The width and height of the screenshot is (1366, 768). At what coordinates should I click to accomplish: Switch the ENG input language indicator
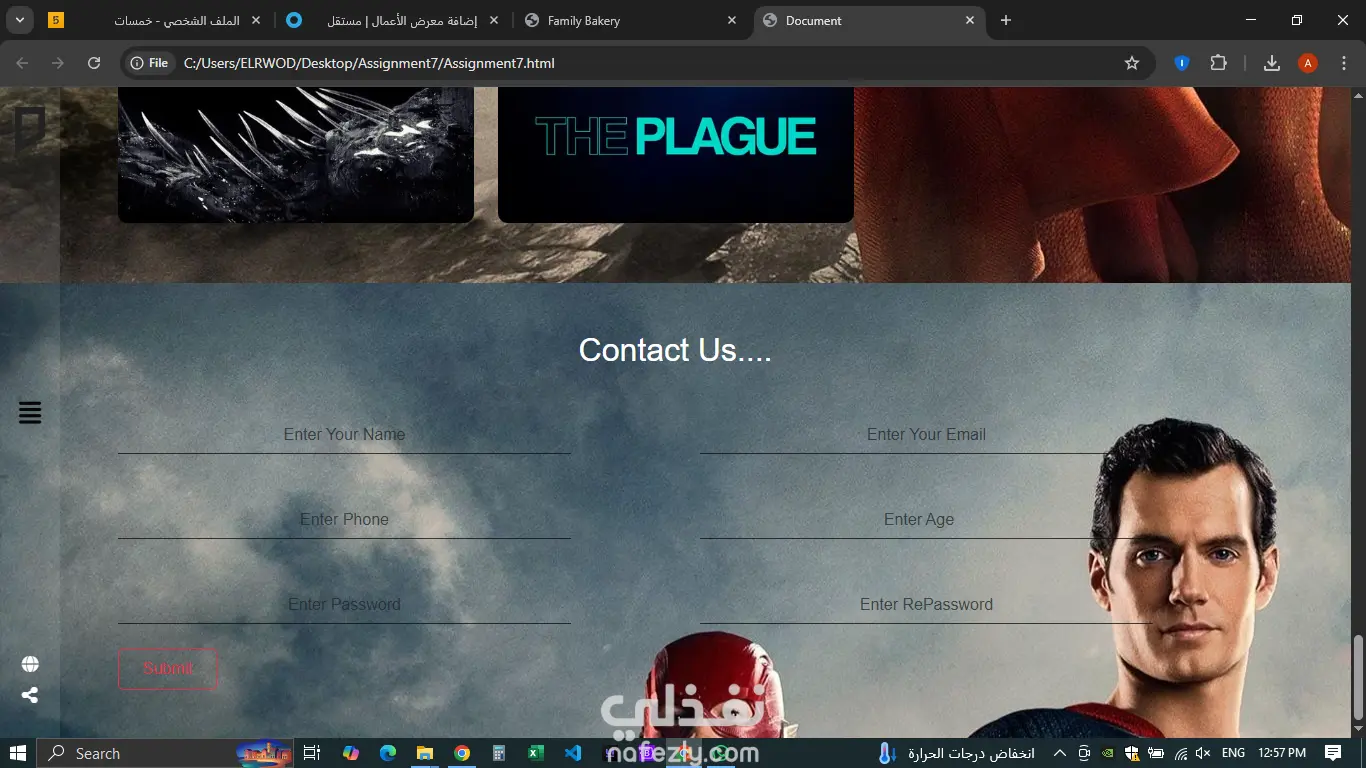1233,753
